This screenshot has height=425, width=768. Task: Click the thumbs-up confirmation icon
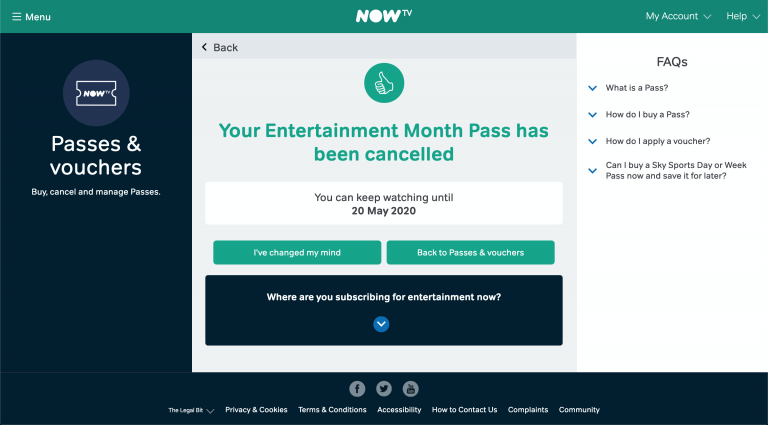point(383,84)
